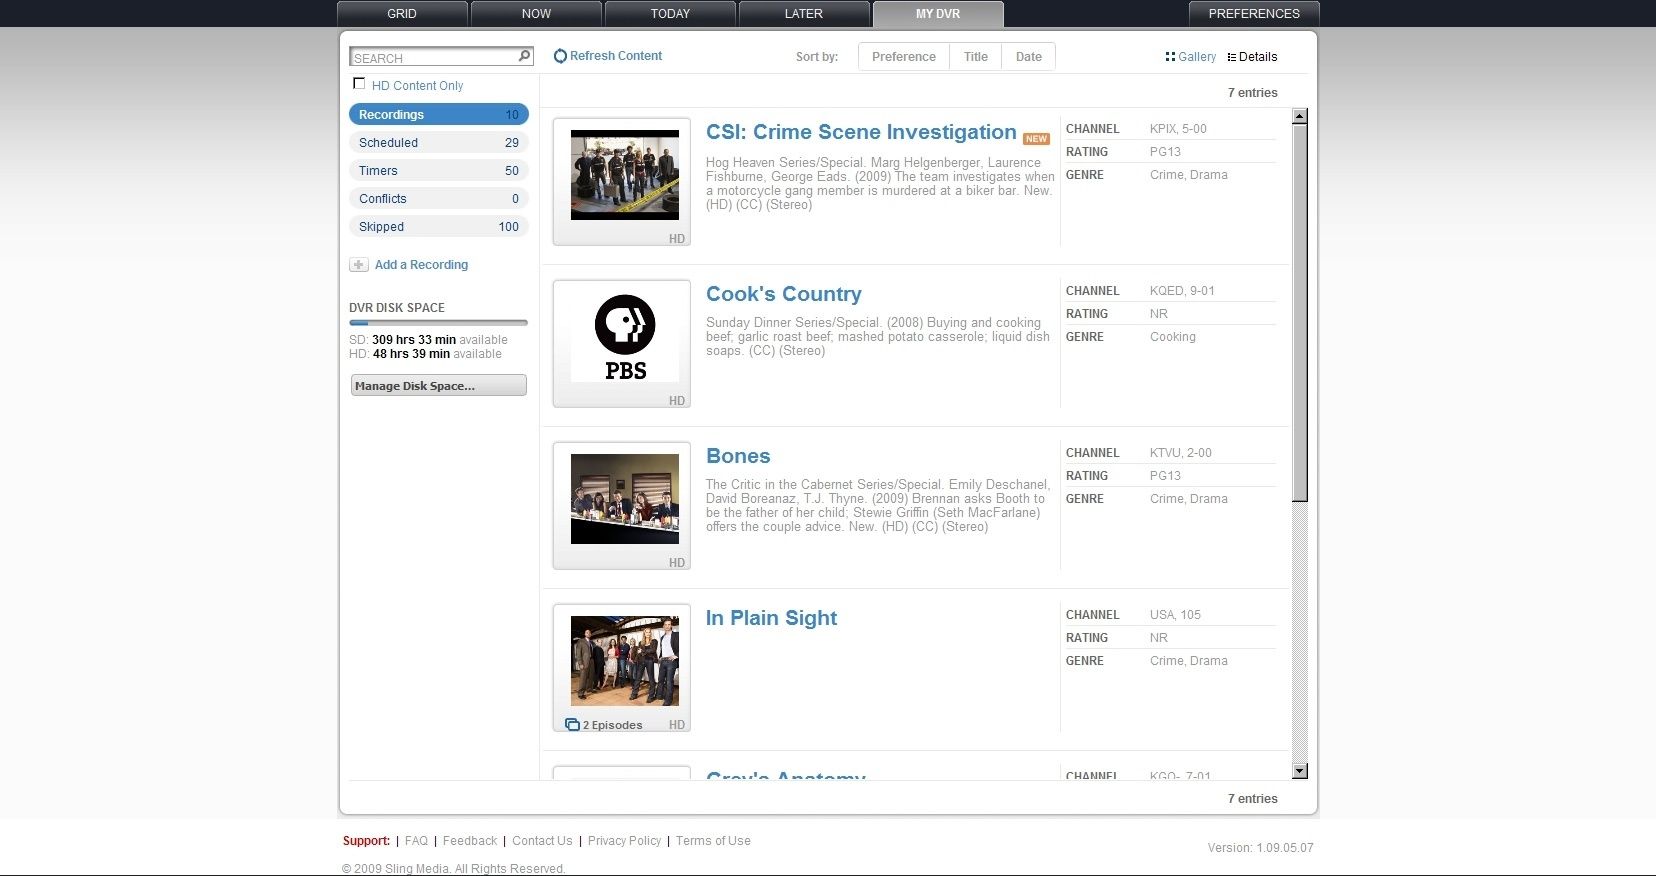Viewport: 1656px width, 876px height.
Task: Click the search magnifier icon
Action: coord(524,56)
